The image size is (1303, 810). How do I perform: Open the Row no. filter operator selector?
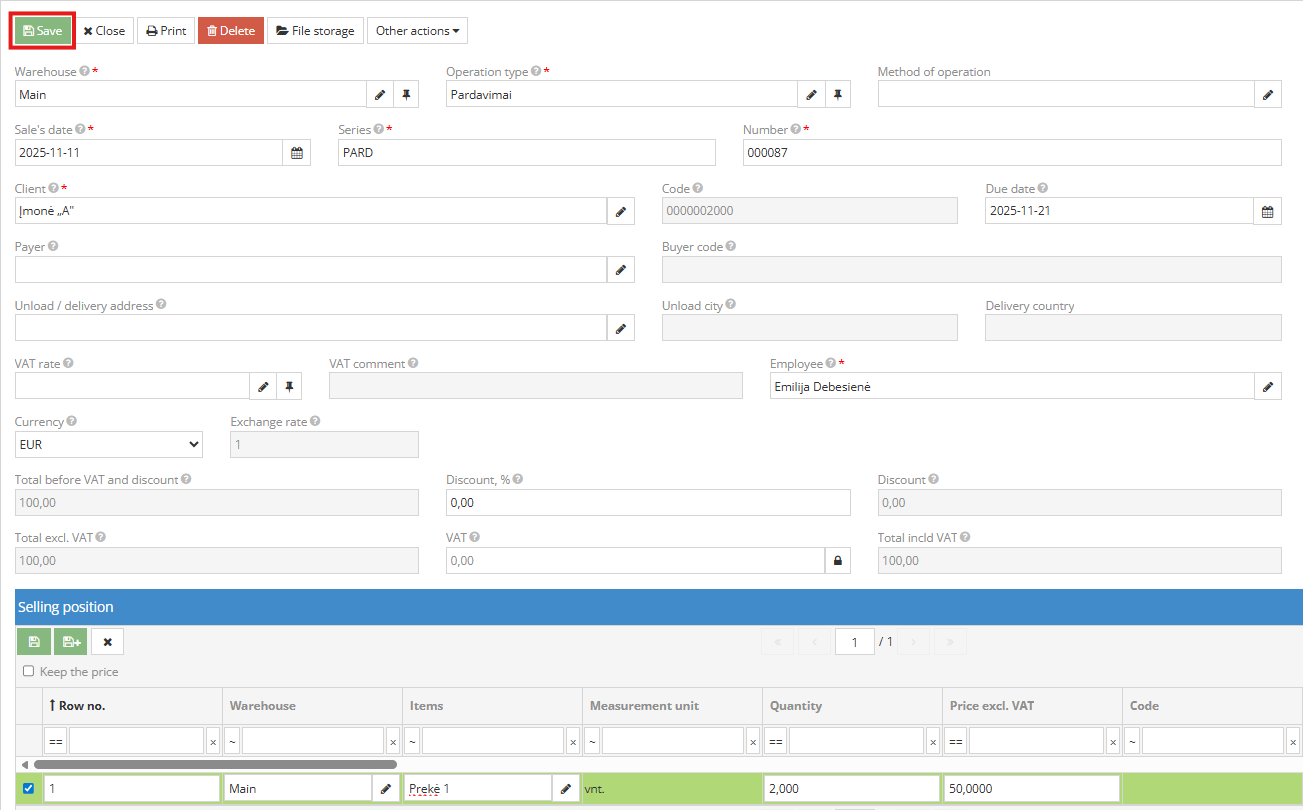tap(56, 741)
